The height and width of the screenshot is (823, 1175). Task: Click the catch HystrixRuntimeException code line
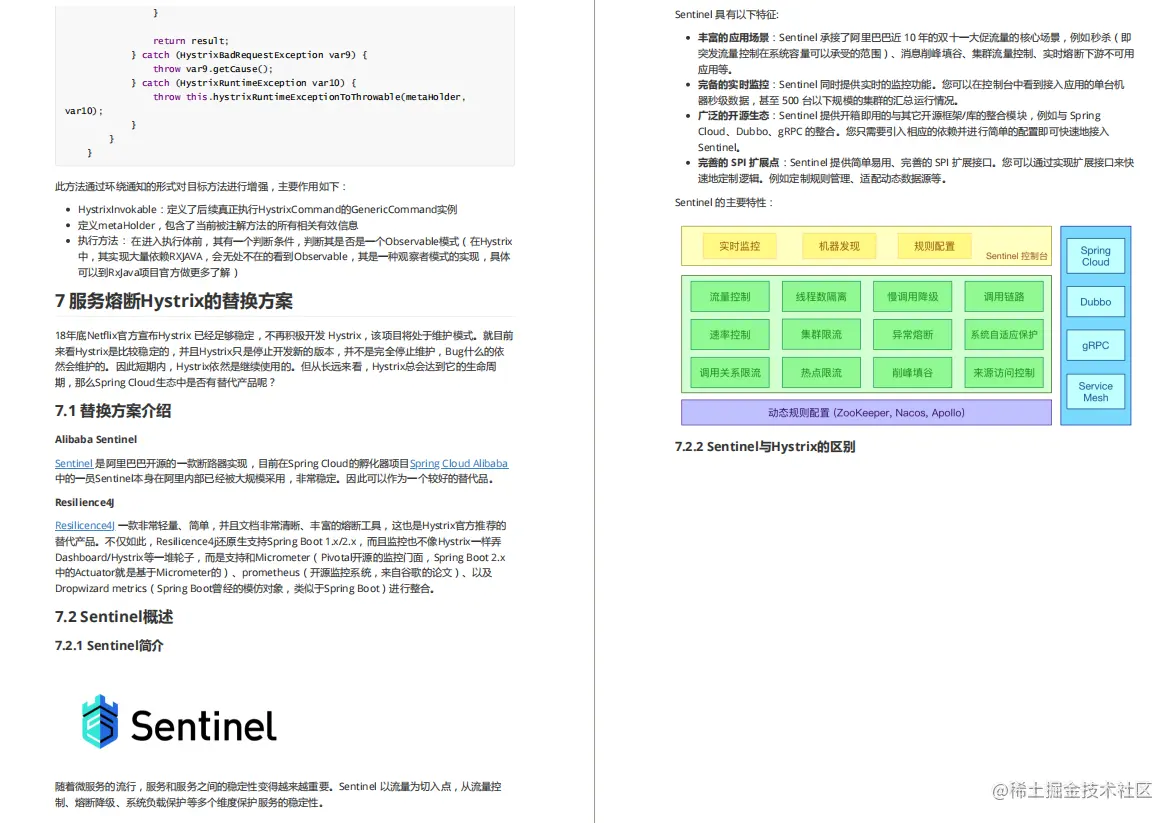[x=244, y=82]
